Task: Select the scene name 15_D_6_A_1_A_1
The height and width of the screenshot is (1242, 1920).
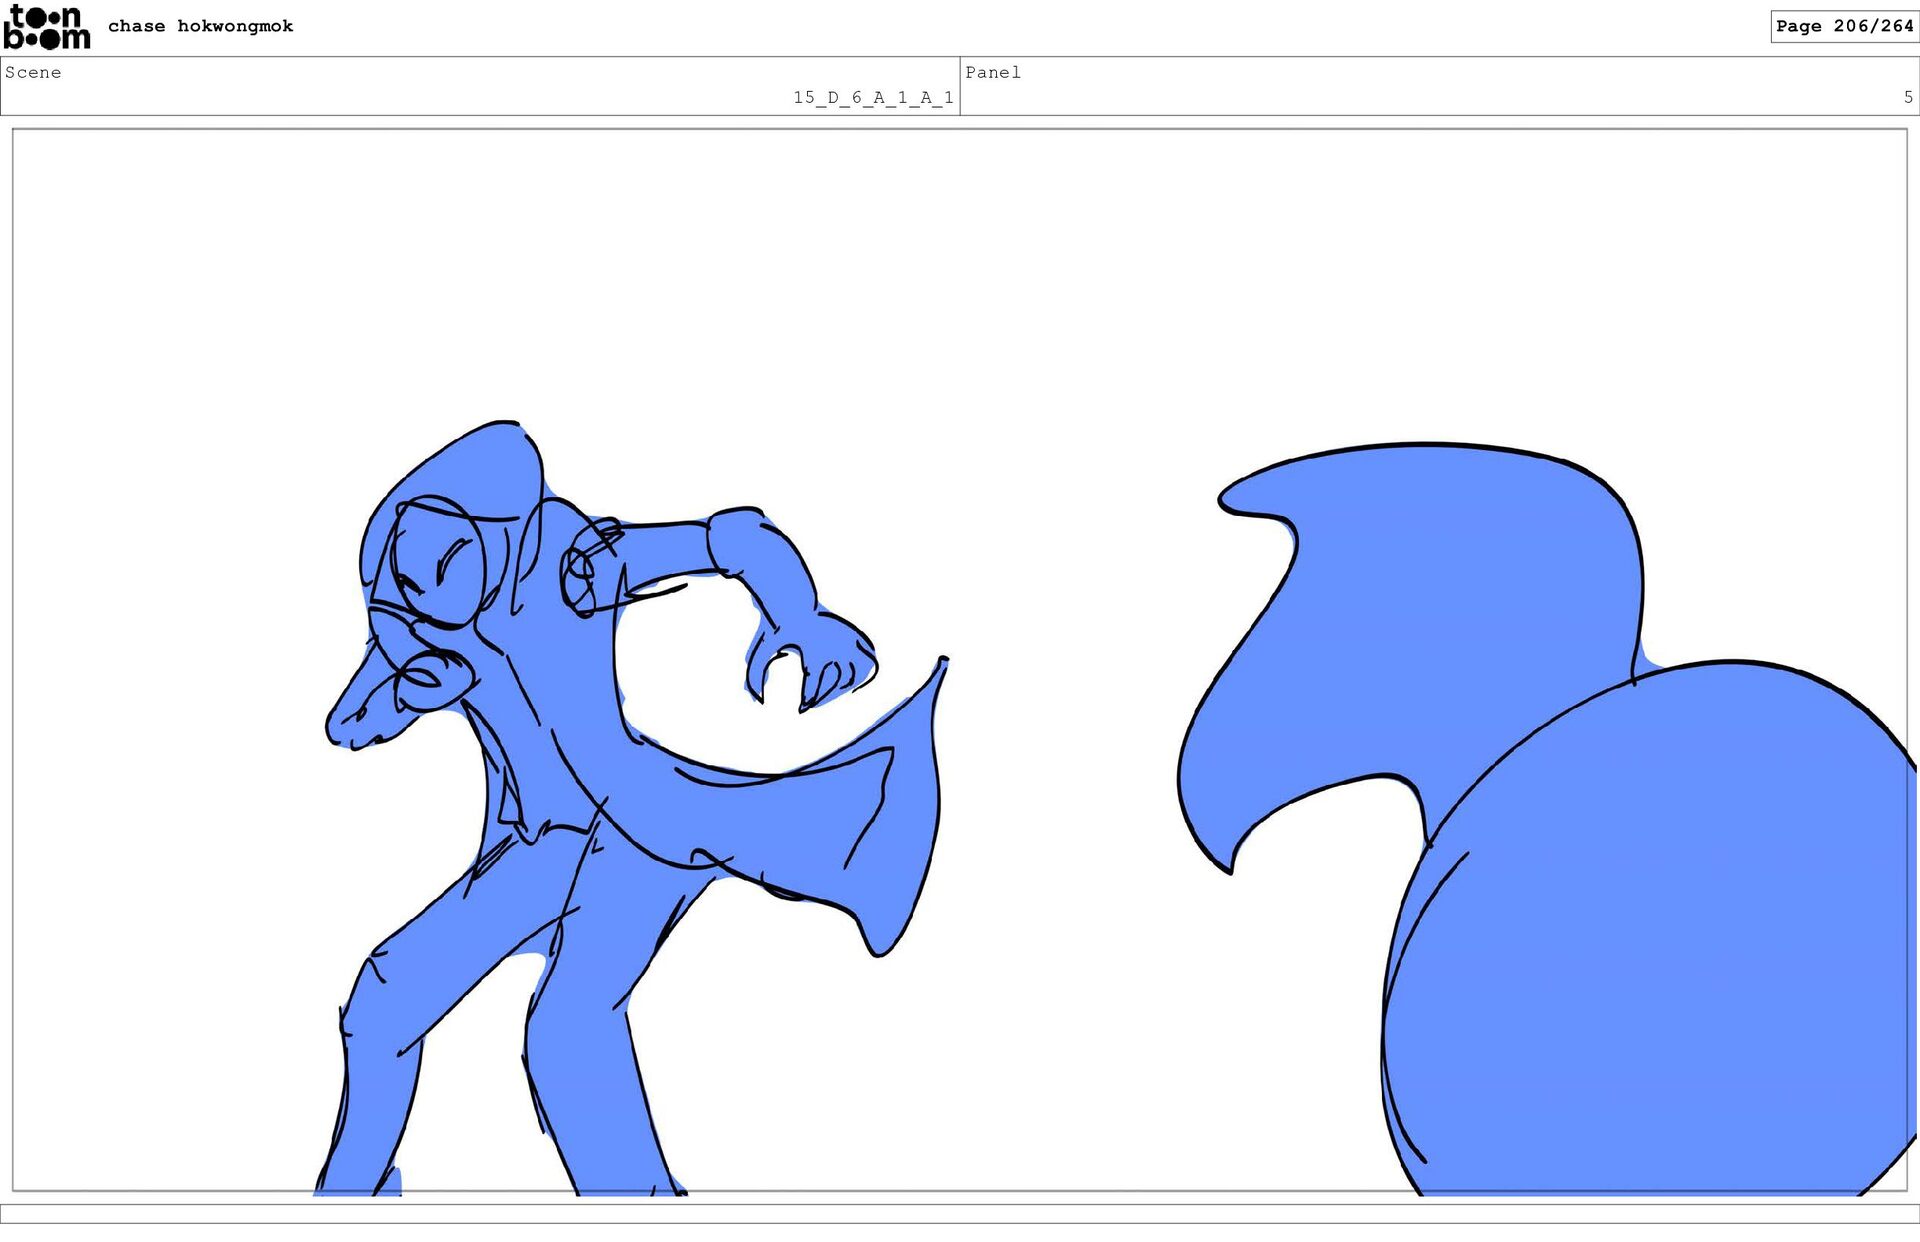Action: pyautogui.click(x=872, y=97)
